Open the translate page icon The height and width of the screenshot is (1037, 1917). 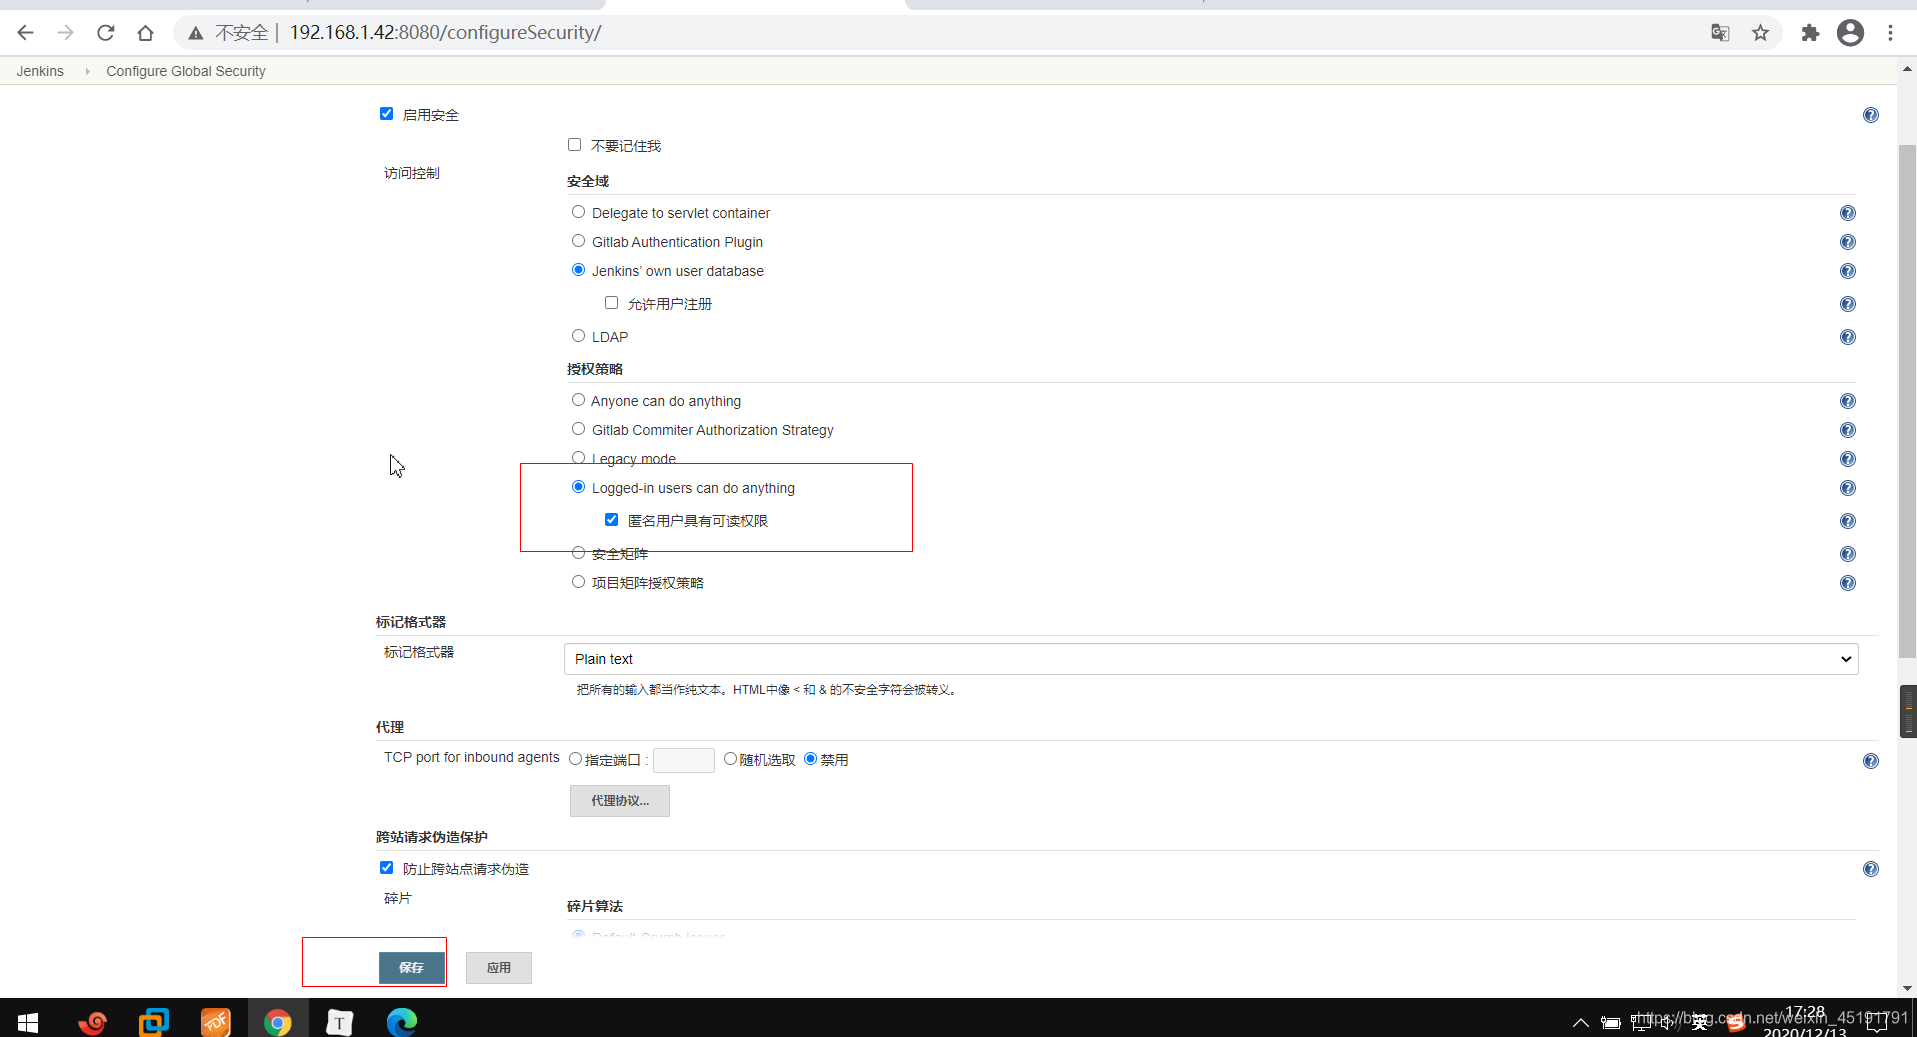click(1720, 33)
